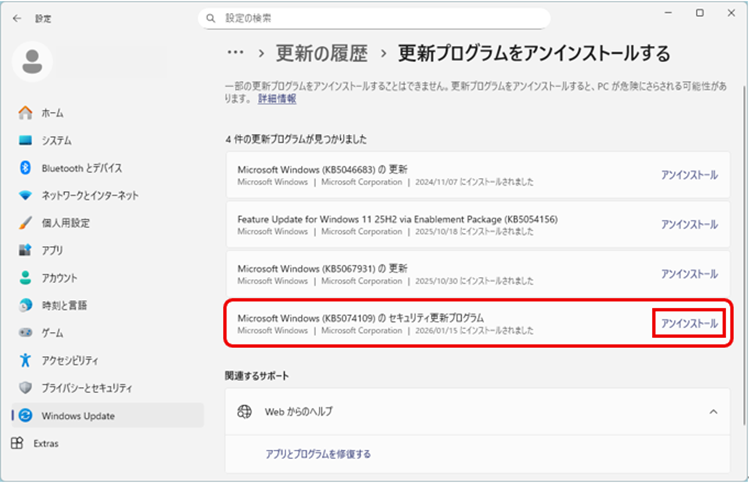Open the Extras sidebar item
Screen dimensions: 749x483
click(x=46, y=443)
